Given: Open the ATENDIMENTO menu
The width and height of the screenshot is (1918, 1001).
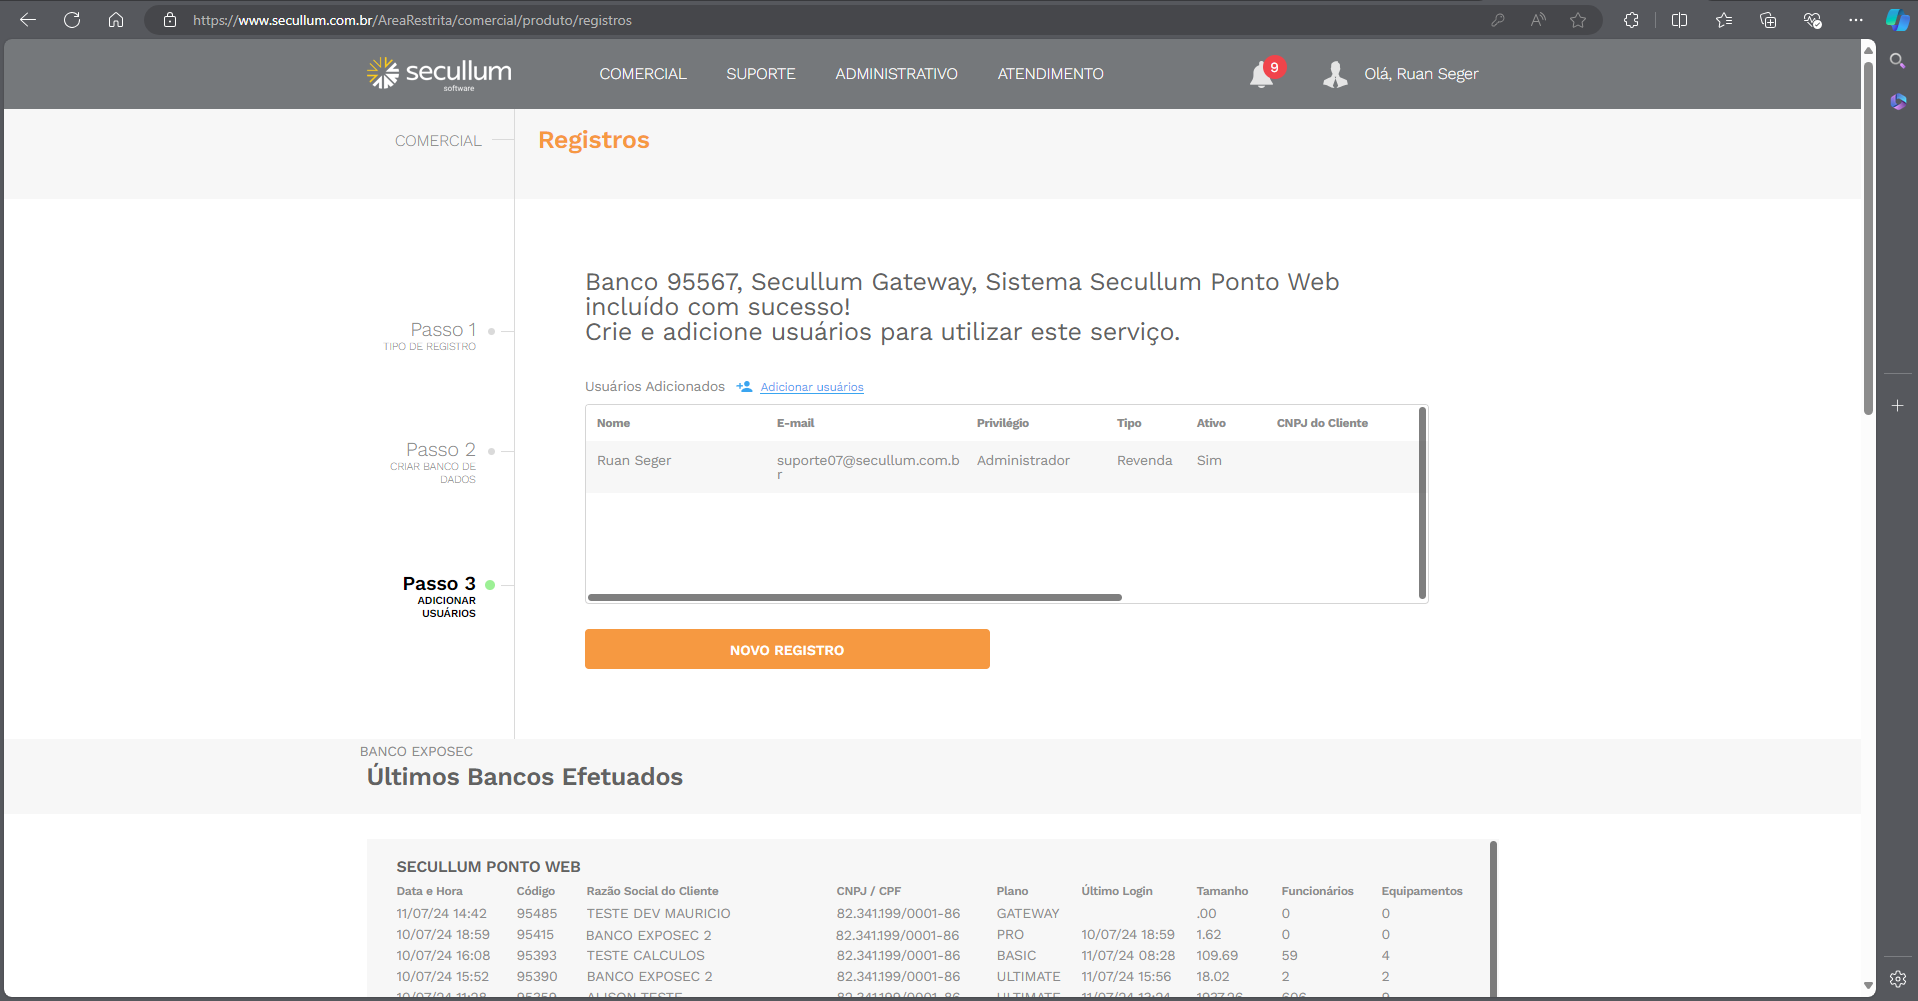Looking at the screenshot, I should click(1050, 74).
